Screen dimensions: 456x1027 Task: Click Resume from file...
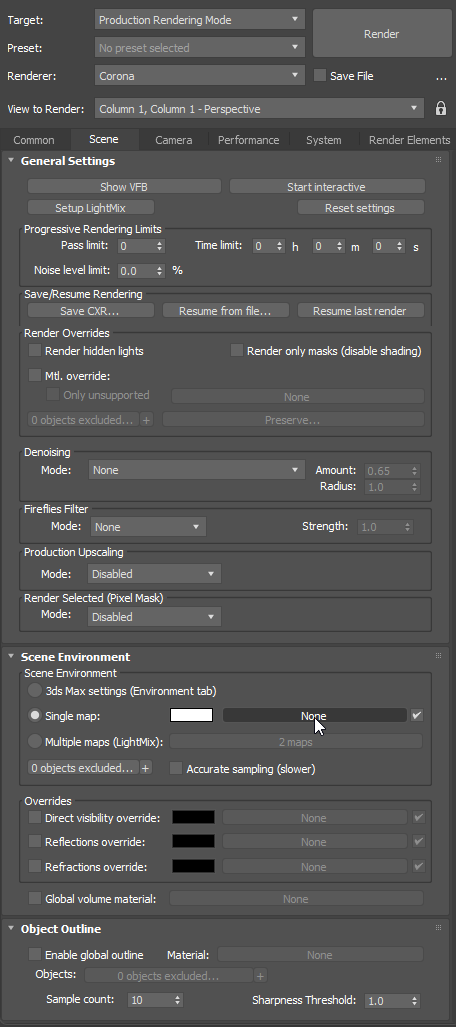[225, 310]
